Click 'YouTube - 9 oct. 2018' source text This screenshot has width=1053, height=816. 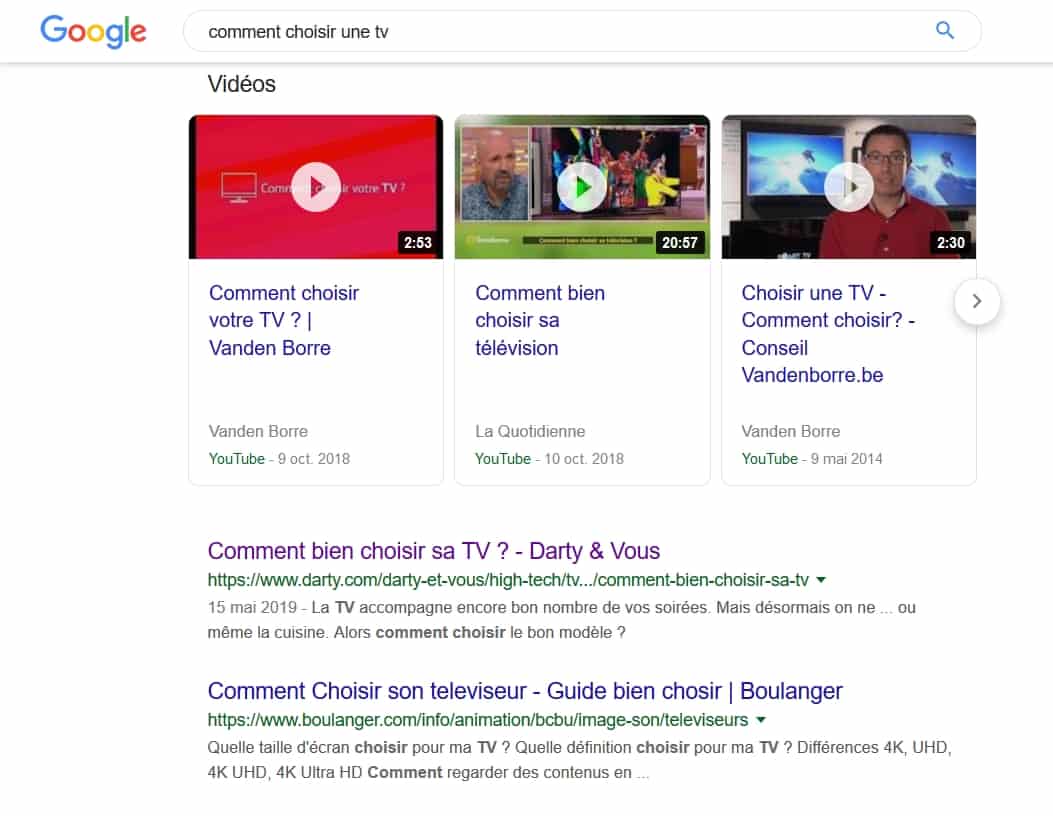coord(279,459)
